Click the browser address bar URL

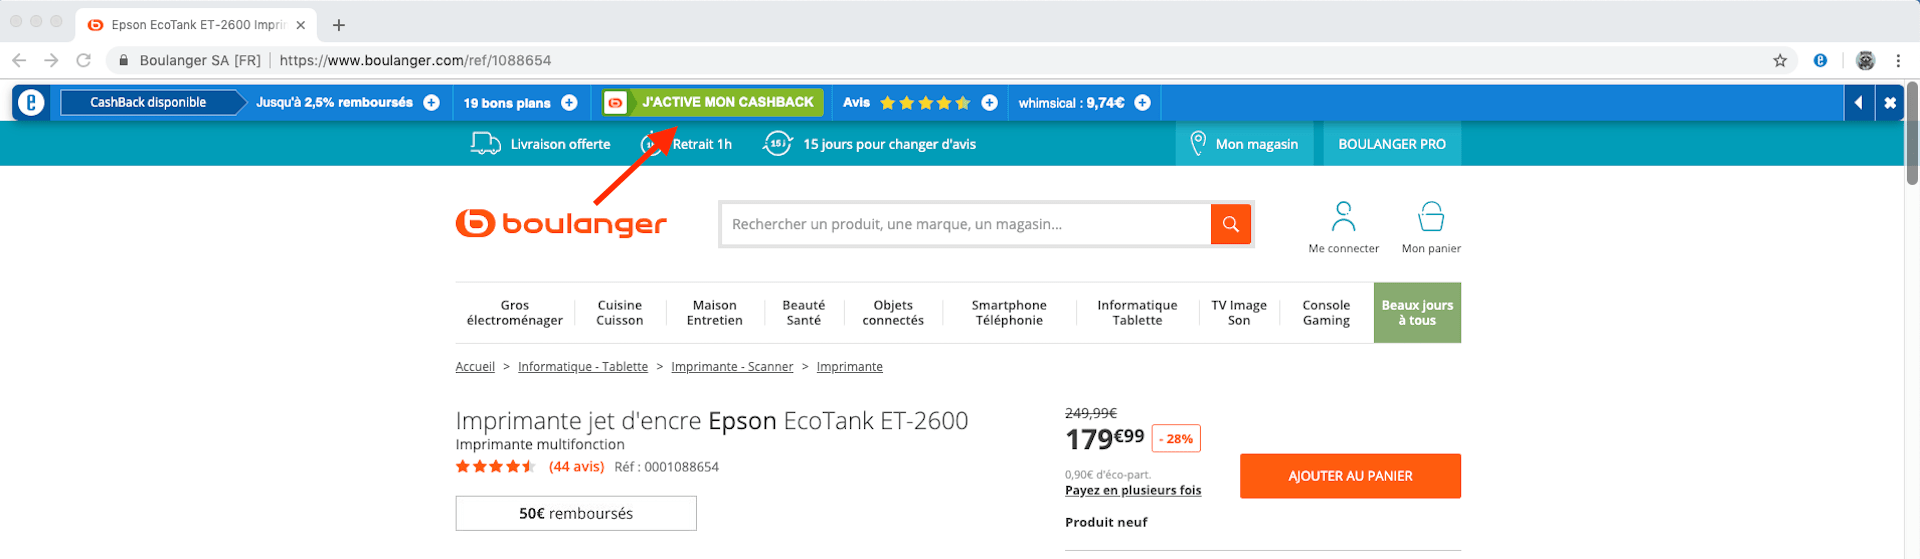click(415, 60)
